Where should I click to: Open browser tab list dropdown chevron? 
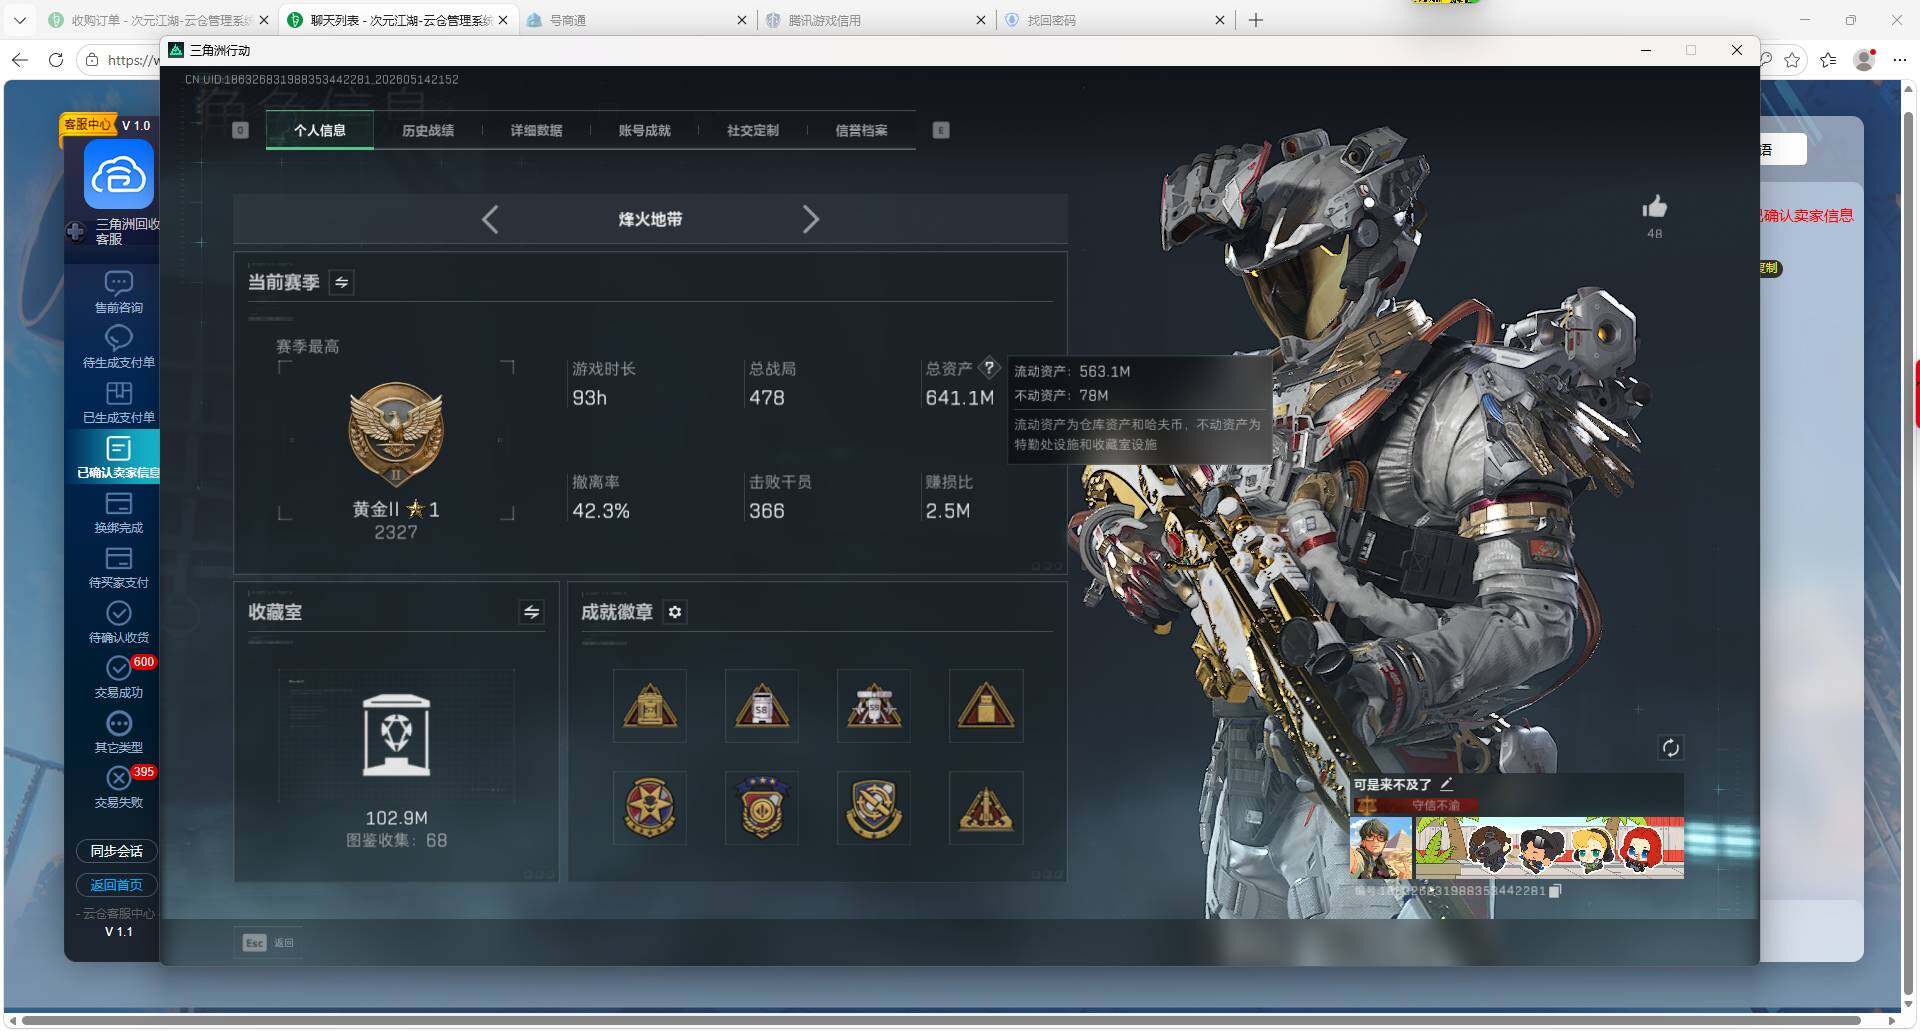20,20
